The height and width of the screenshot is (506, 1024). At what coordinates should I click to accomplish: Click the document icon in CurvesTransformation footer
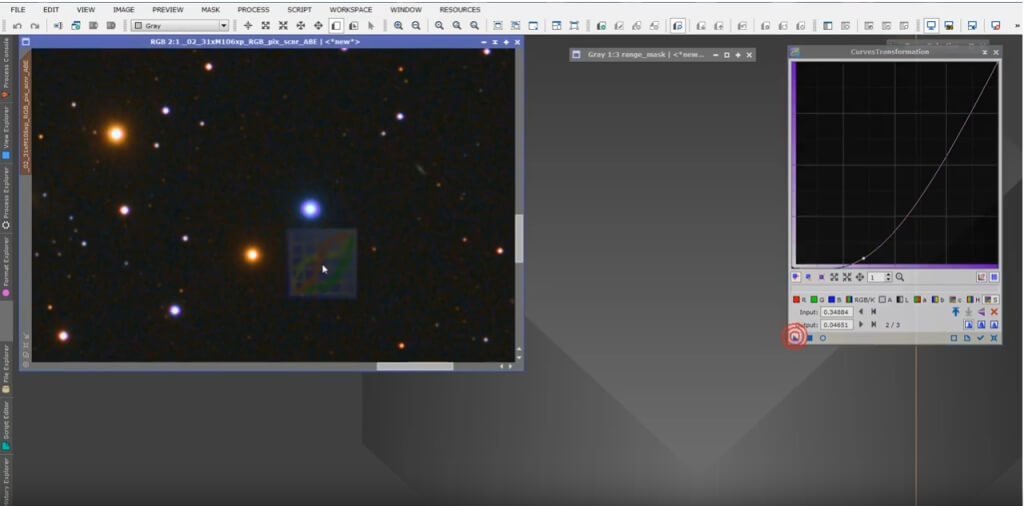click(x=967, y=338)
